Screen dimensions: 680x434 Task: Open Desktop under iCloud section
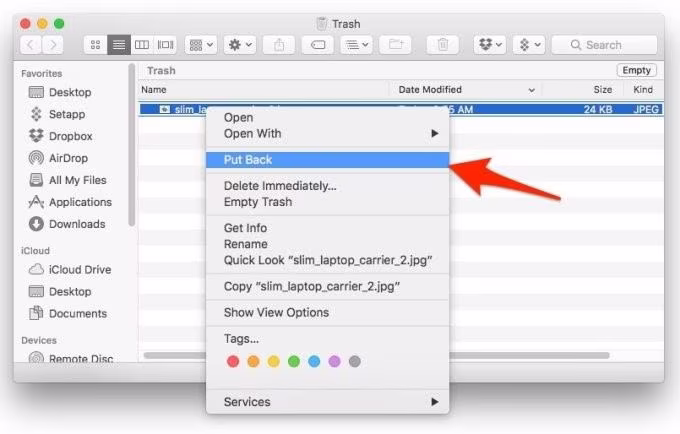pos(60,291)
